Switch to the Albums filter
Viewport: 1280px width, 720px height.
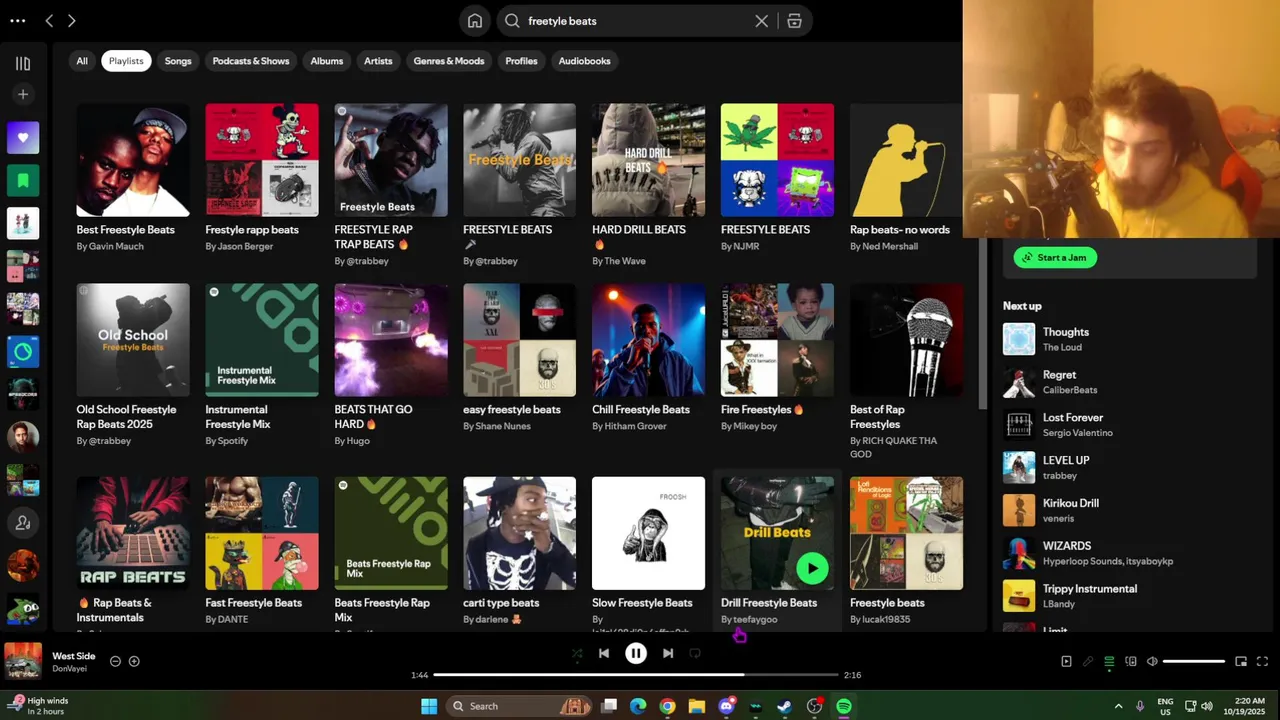(327, 61)
